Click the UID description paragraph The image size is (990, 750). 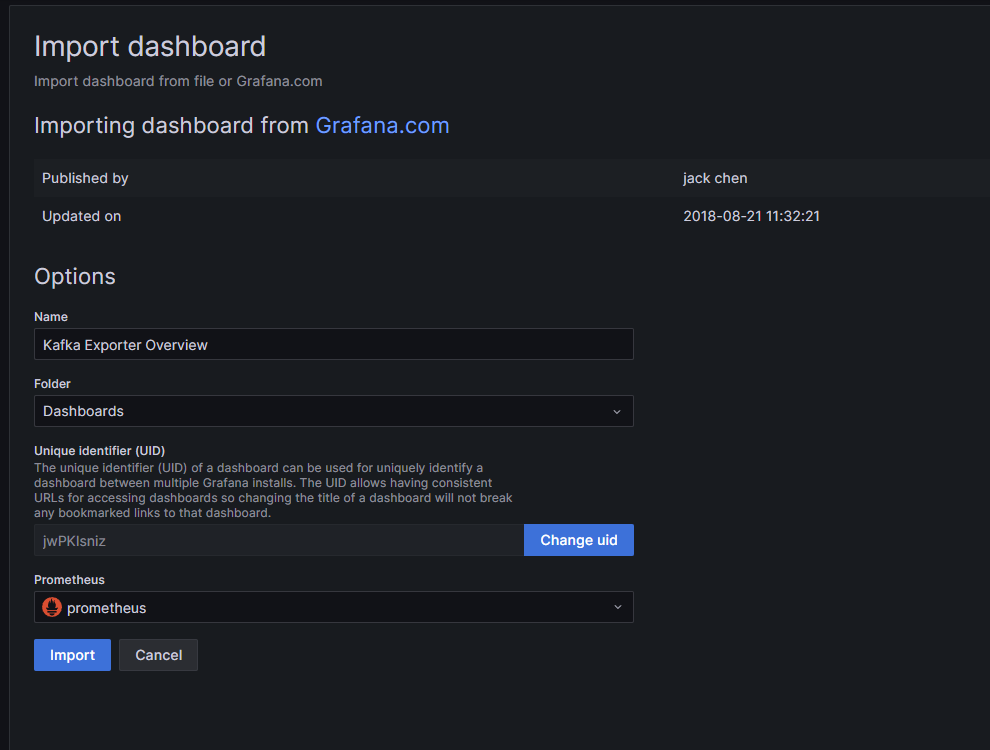tap(273, 490)
